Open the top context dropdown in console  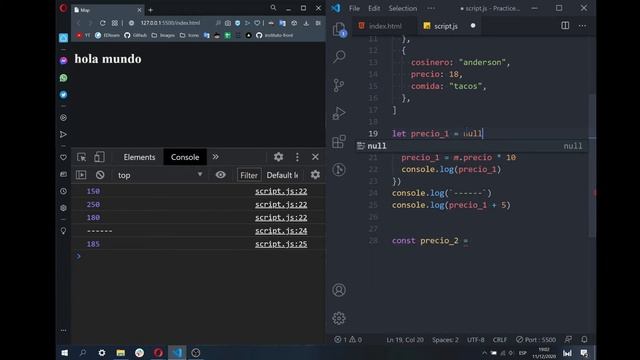[x=159, y=175]
